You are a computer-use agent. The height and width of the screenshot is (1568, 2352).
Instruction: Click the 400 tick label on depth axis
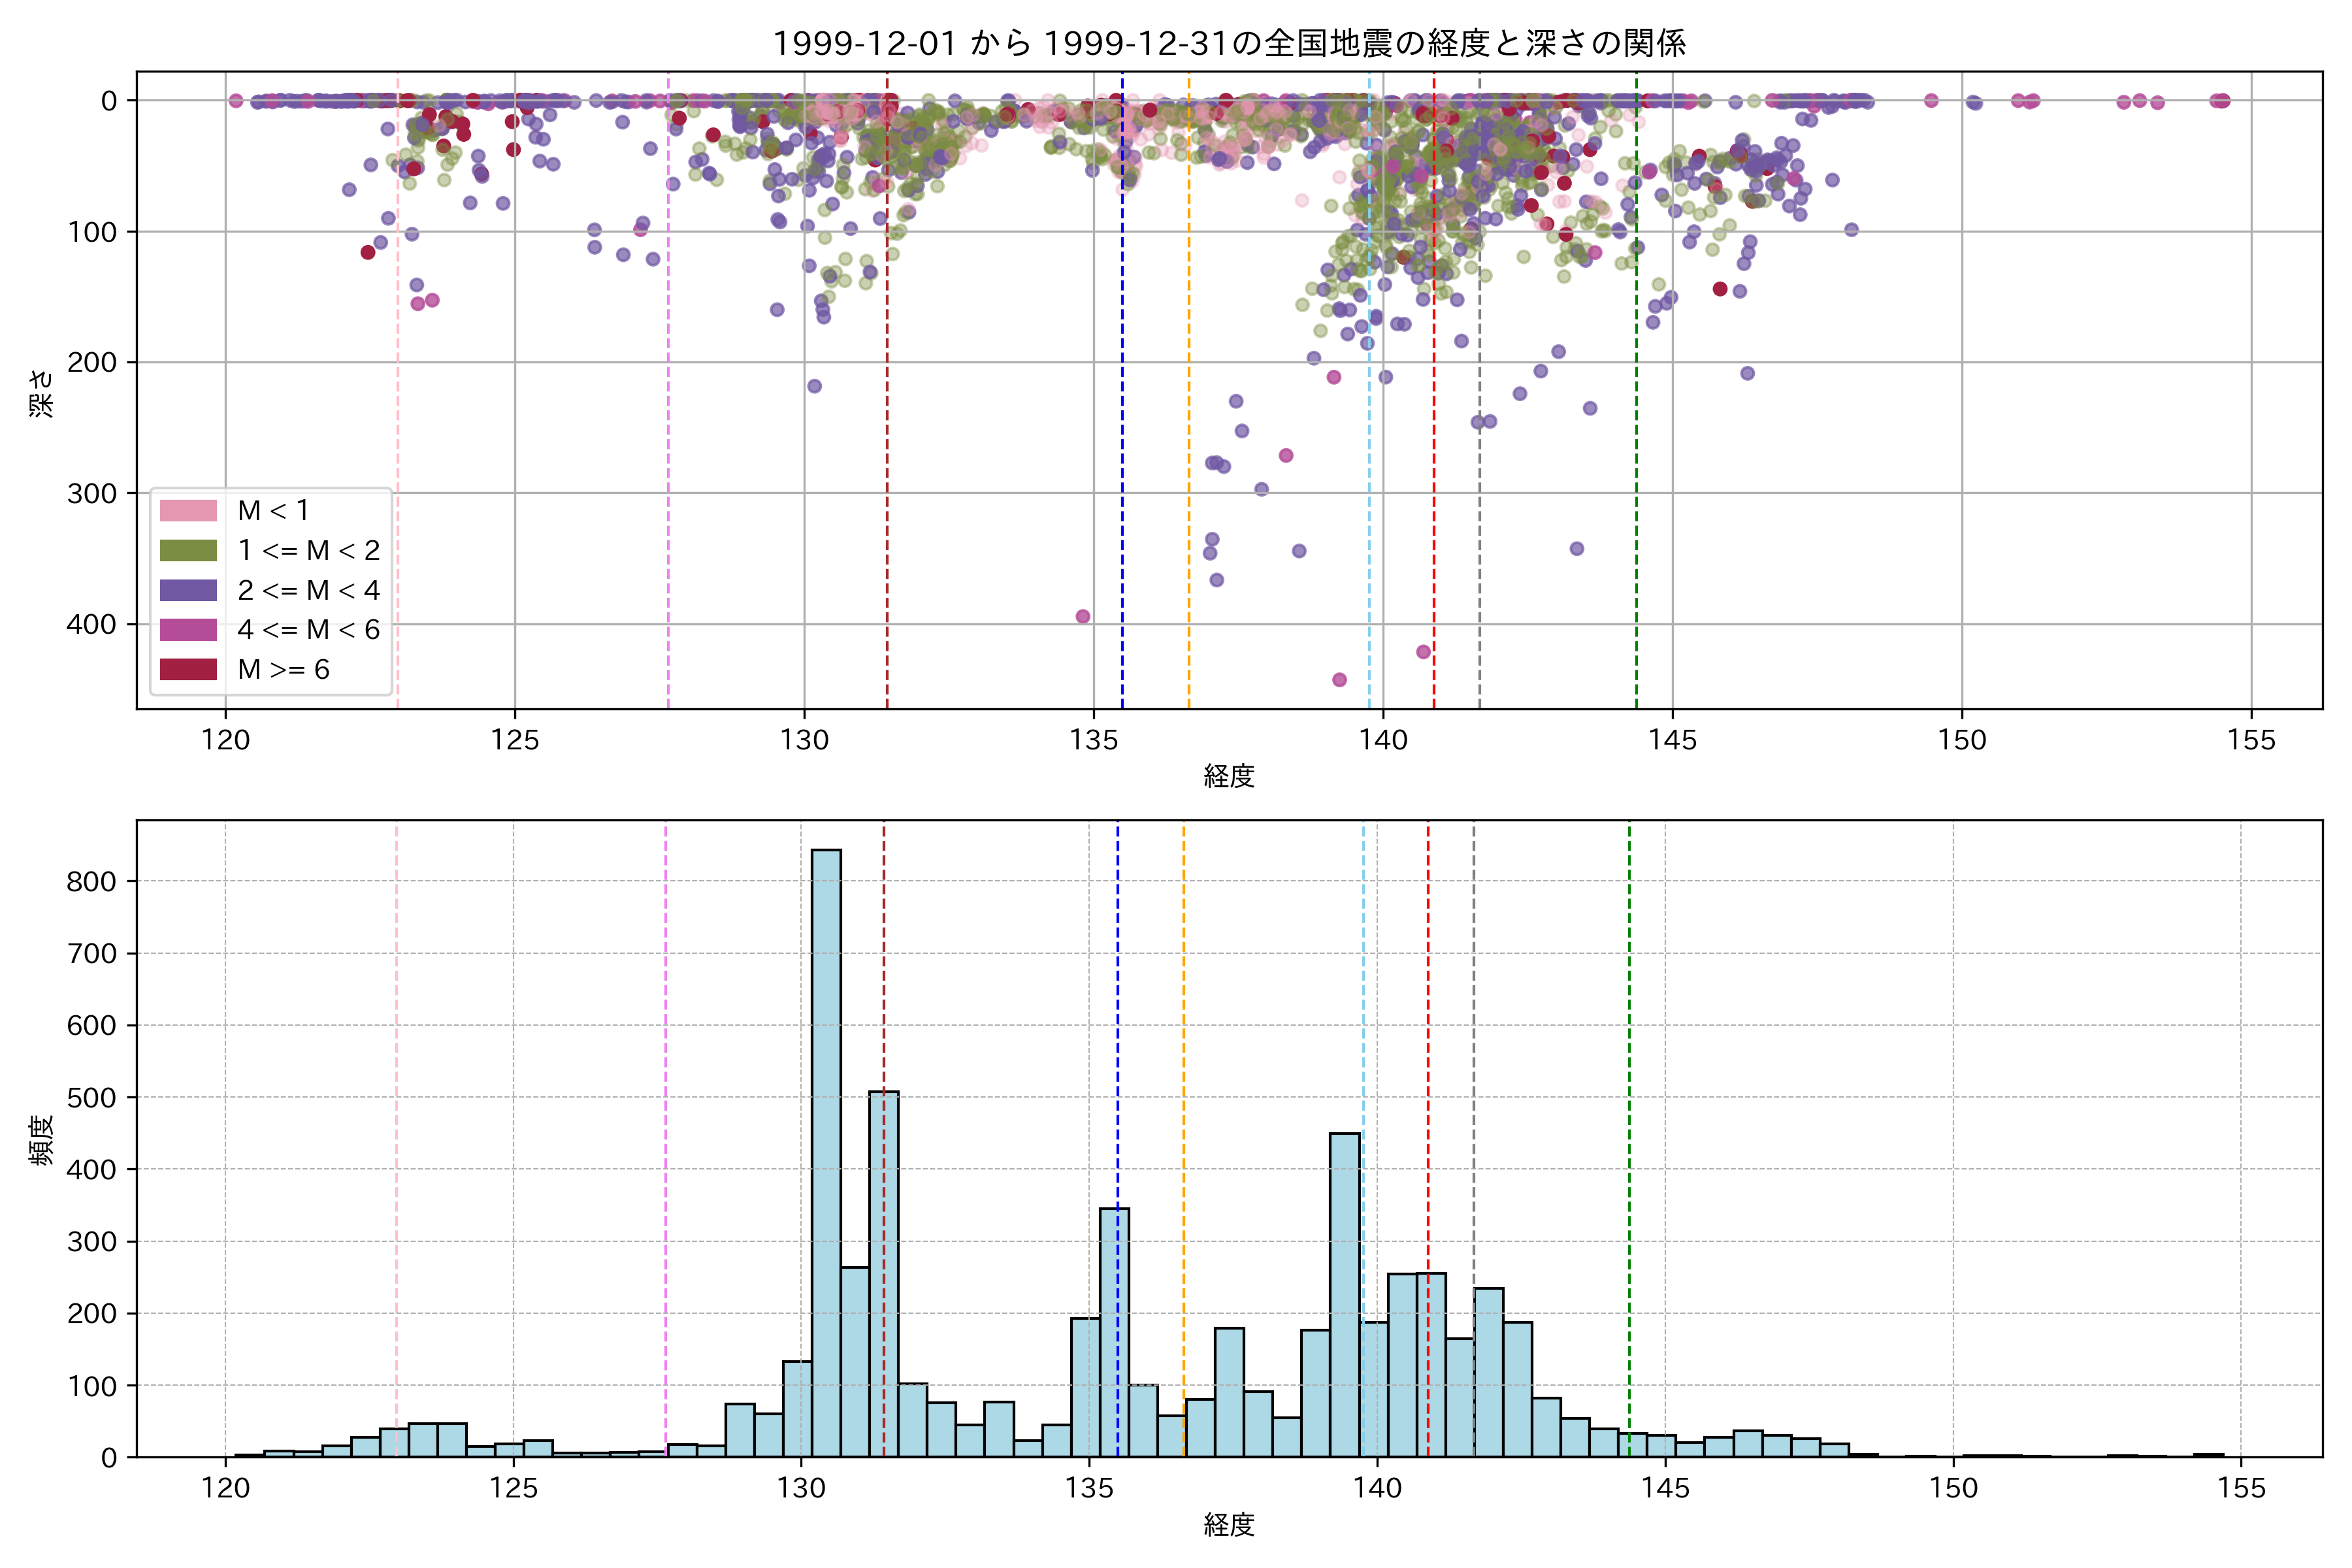(x=91, y=624)
